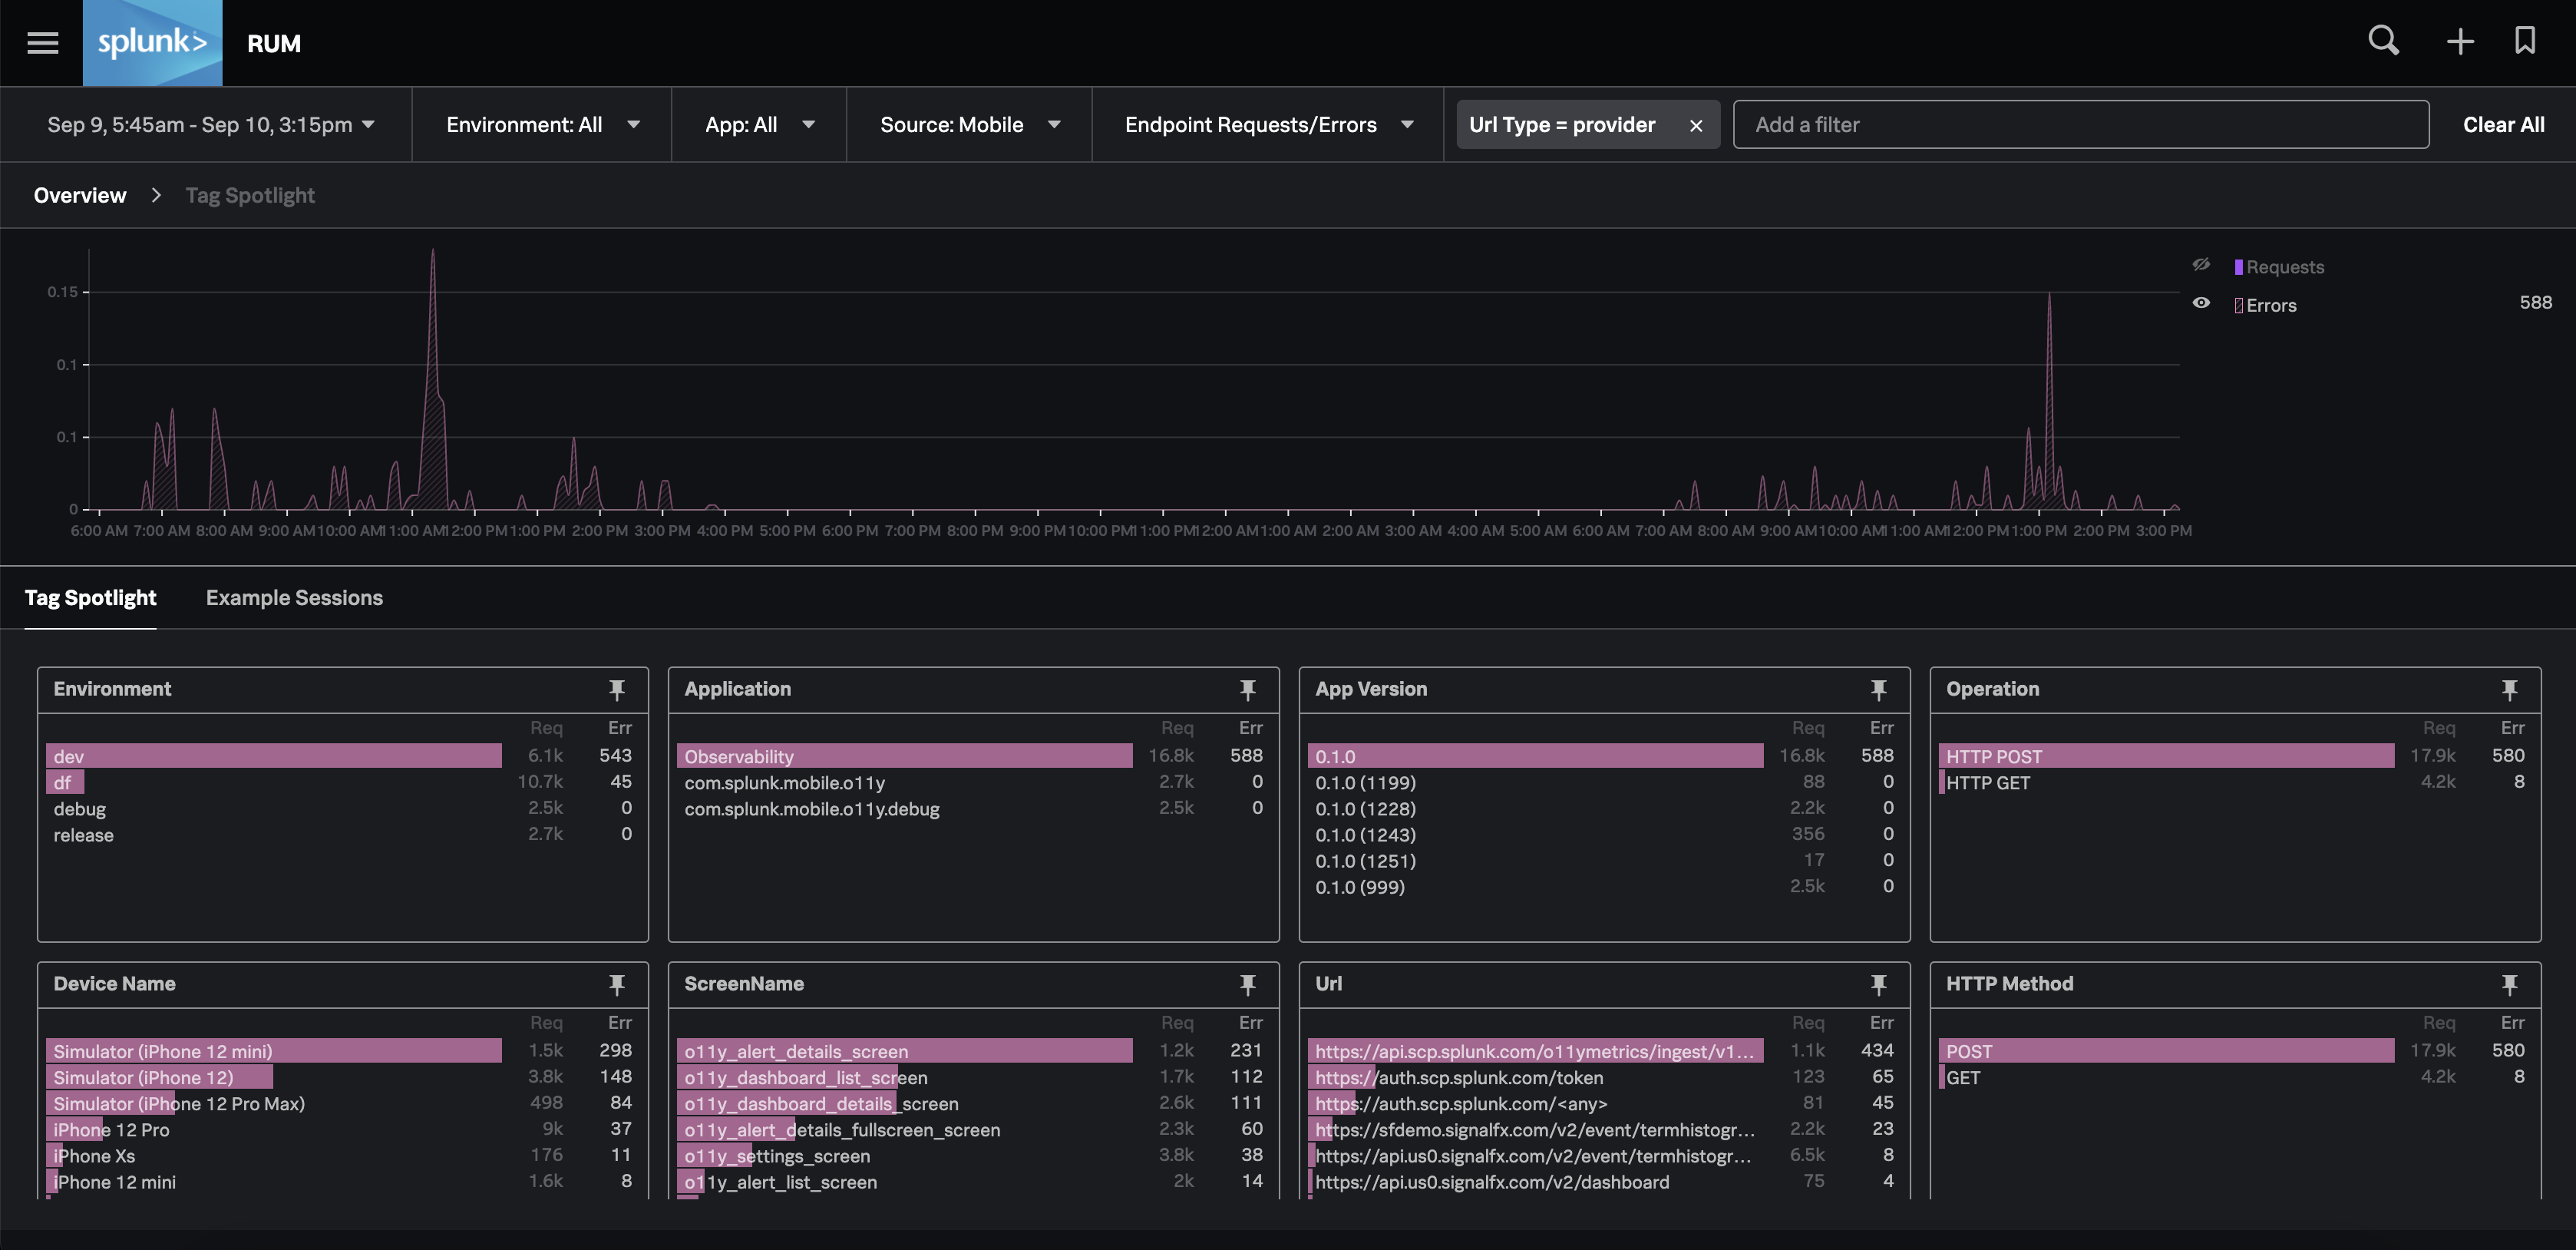Image resolution: width=2576 pixels, height=1250 pixels.
Task: Pin the App Version panel
Action: pyautogui.click(x=1878, y=689)
